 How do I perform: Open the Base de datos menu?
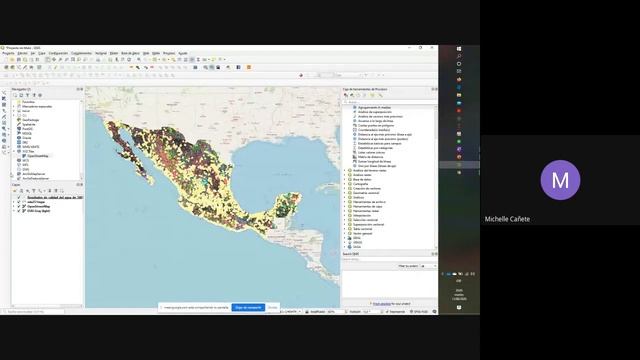pyautogui.click(x=130, y=53)
